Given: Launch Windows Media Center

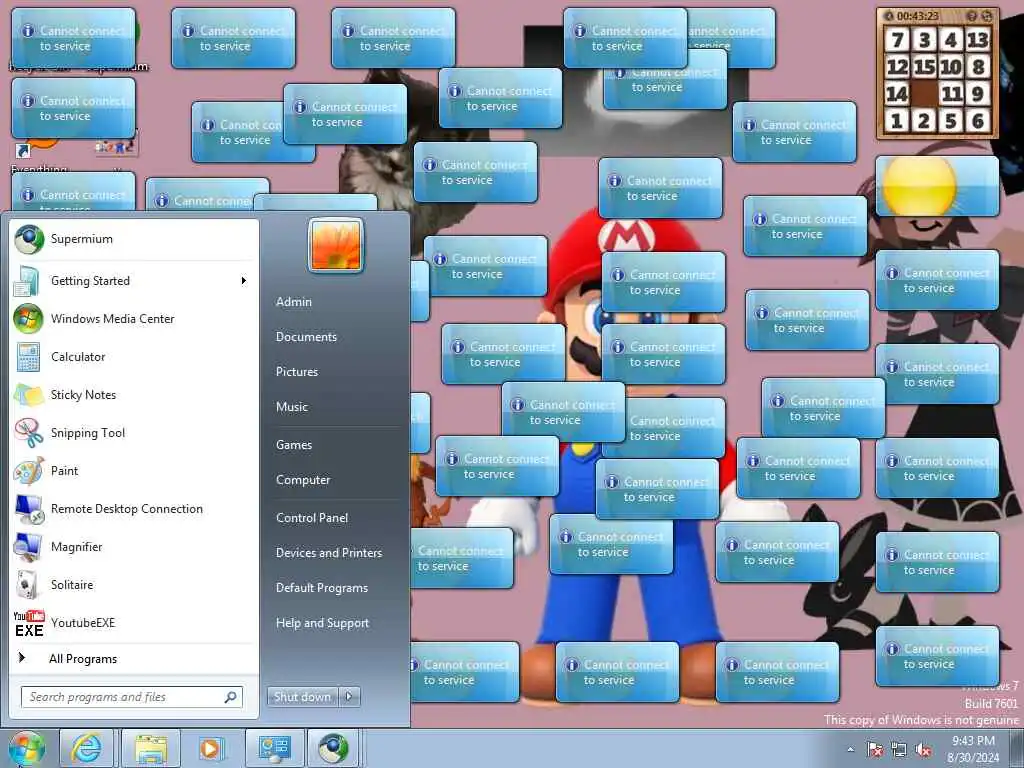Looking at the screenshot, I should click(x=134, y=319).
